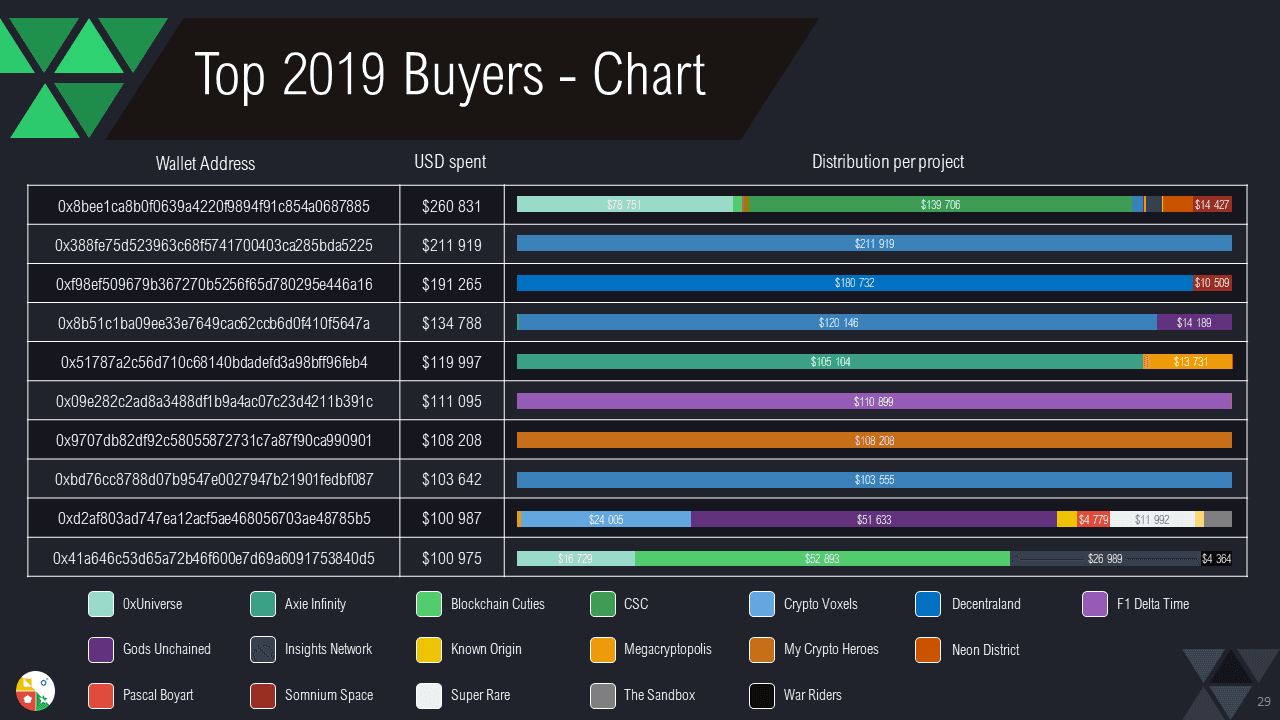Click the Megacryptopolis legend swatch

click(603, 649)
